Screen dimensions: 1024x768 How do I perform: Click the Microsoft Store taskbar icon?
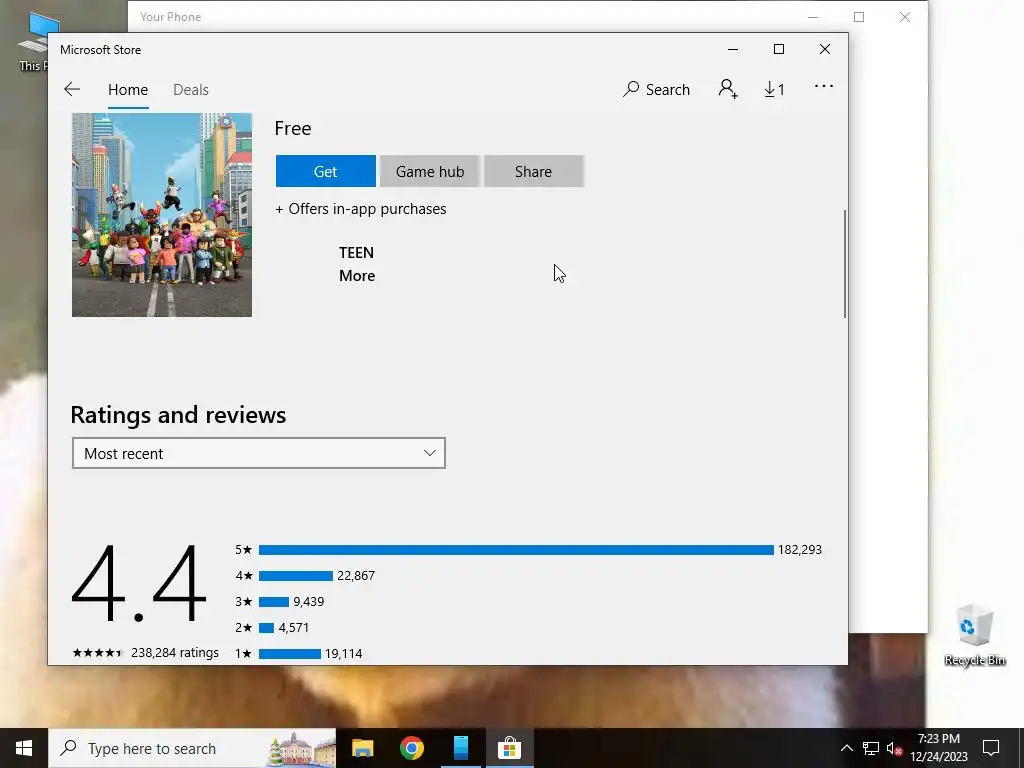point(509,748)
